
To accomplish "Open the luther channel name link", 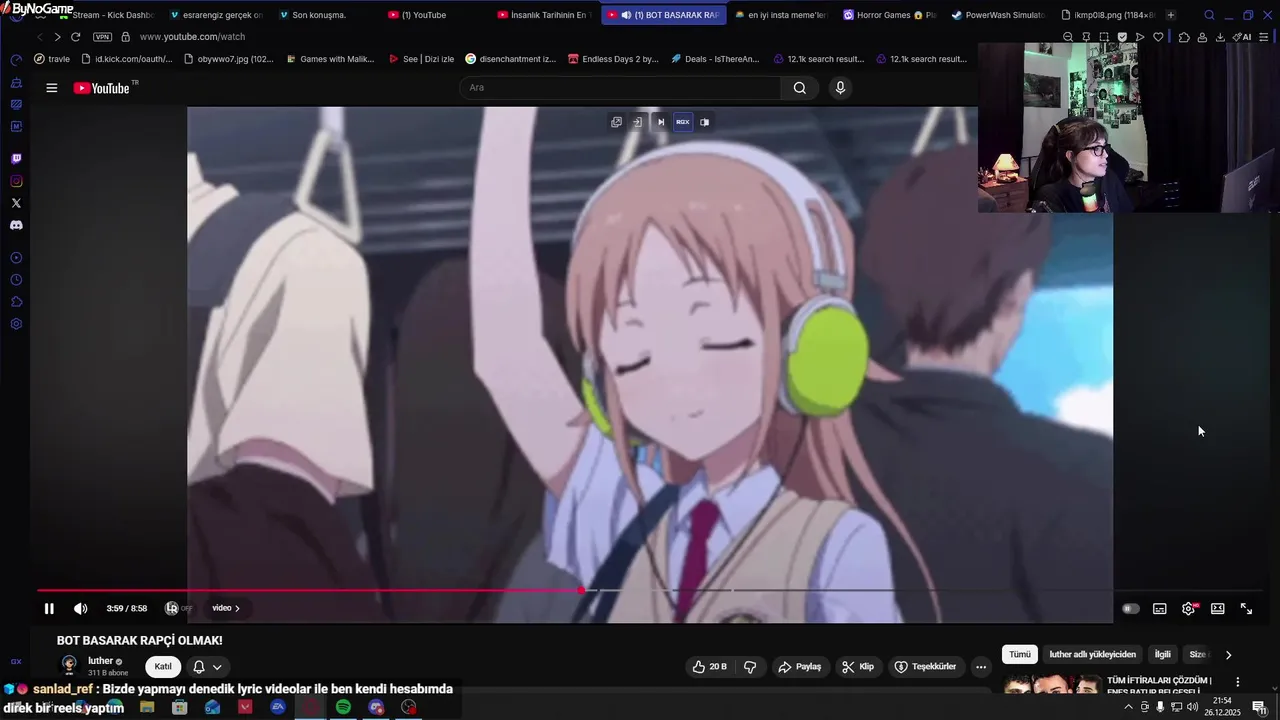I will [x=100, y=661].
